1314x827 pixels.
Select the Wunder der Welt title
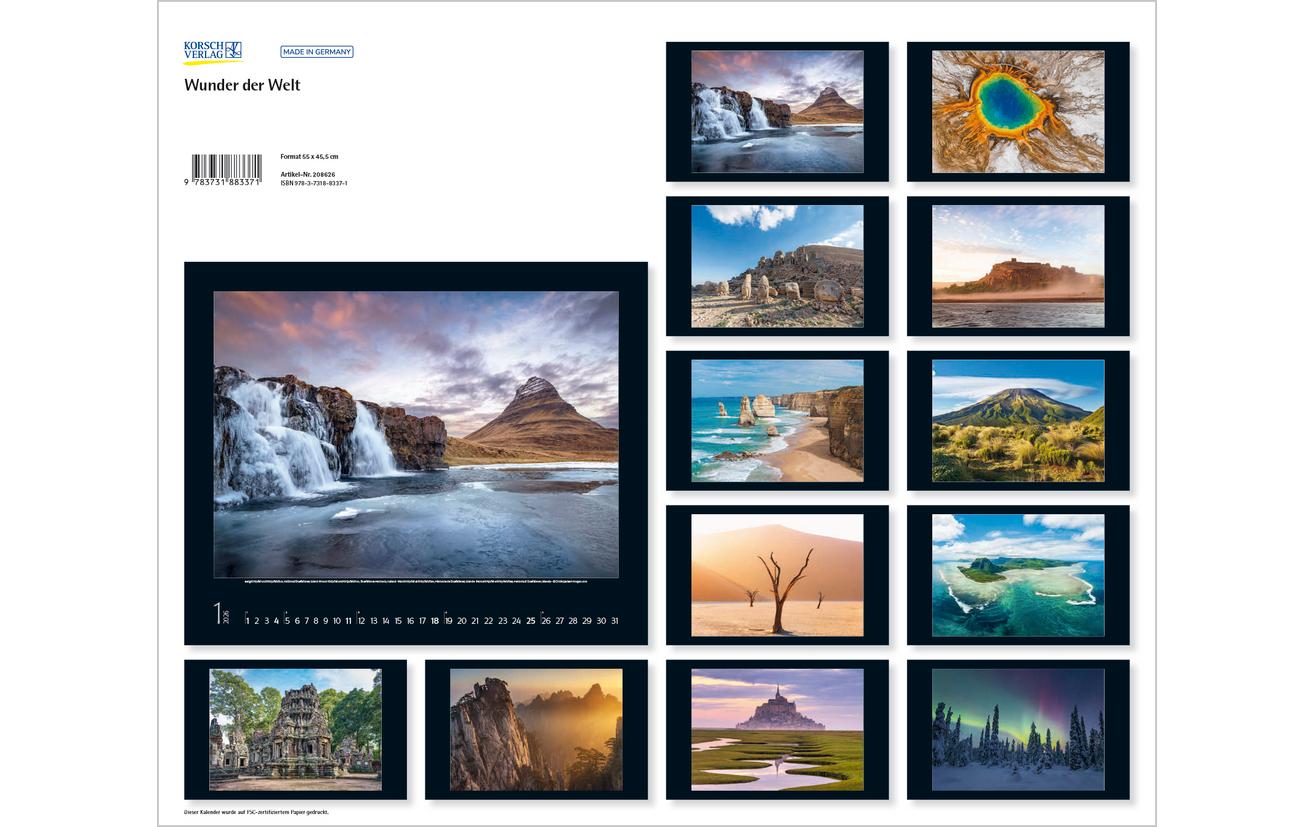pos(242,85)
